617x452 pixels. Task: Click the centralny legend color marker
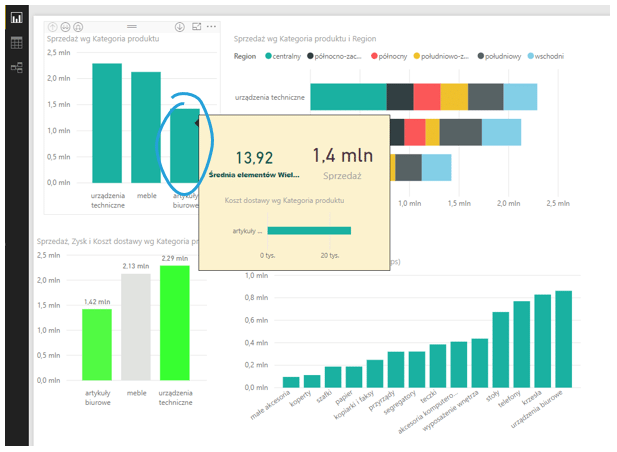coord(268,57)
